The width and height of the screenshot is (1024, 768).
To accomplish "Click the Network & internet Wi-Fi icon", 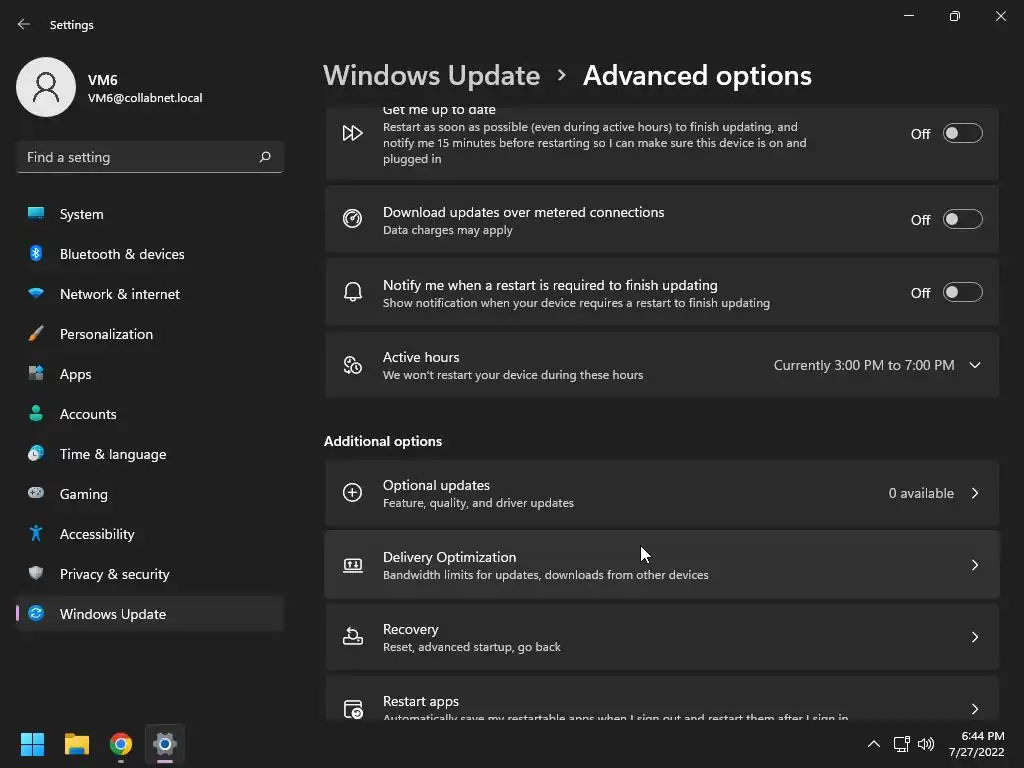I will [x=36, y=294].
